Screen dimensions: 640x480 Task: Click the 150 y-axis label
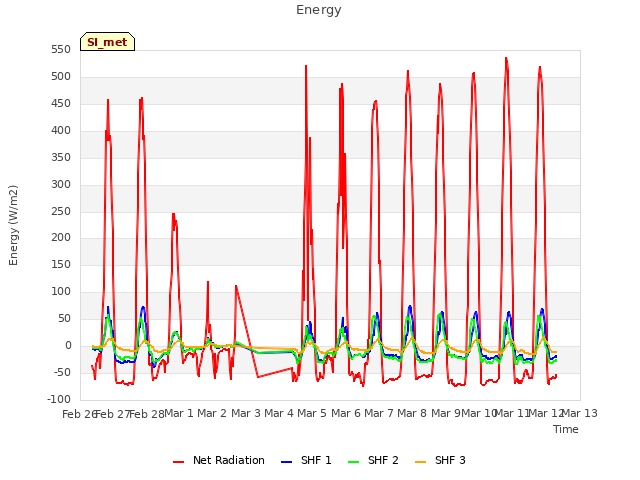click(61, 264)
